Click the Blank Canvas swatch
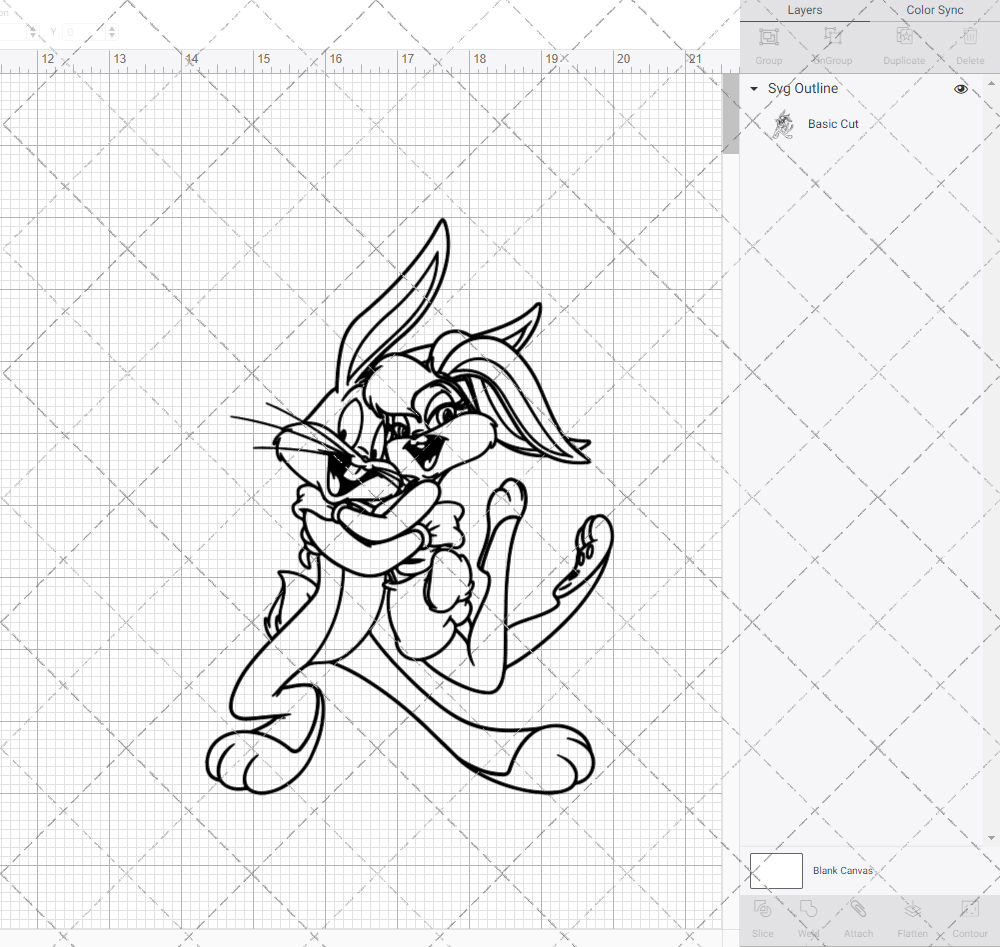1000x947 pixels. (776, 870)
